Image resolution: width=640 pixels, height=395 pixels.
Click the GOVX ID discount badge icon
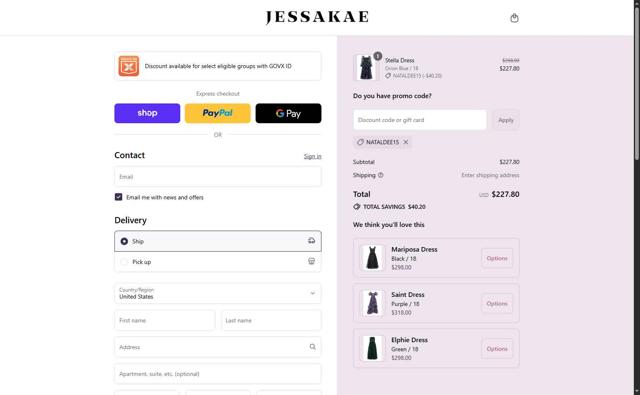coord(129,66)
